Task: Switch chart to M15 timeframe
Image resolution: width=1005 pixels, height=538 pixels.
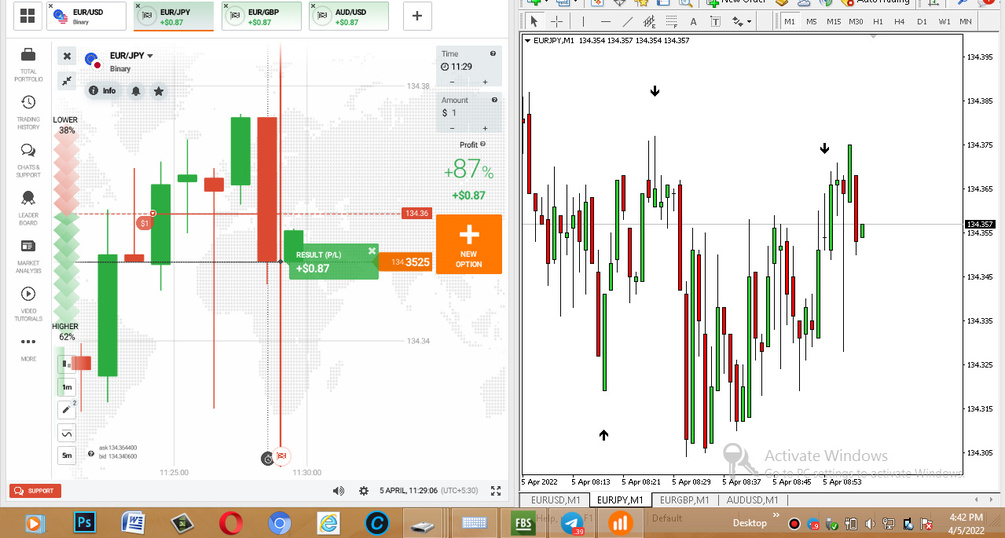Action: click(x=833, y=21)
